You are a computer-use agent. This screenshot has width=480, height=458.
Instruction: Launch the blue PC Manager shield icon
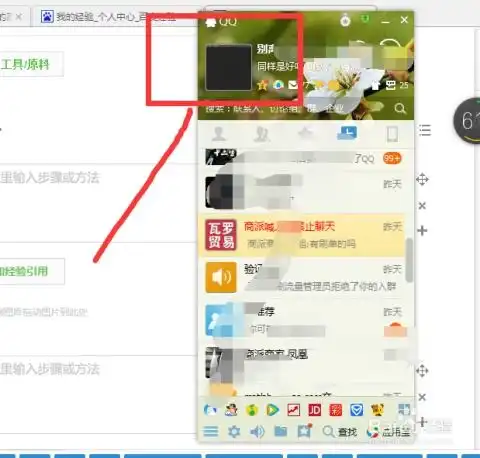356,410
